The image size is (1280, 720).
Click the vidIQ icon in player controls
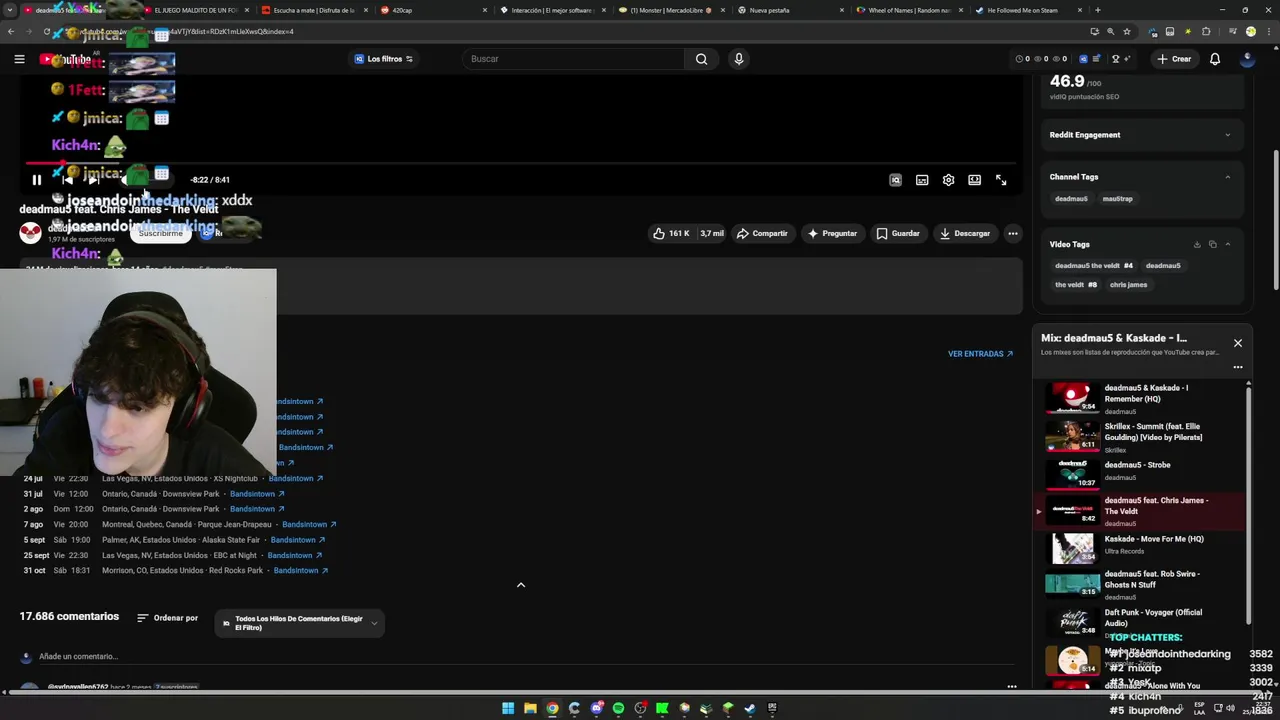[895, 180]
